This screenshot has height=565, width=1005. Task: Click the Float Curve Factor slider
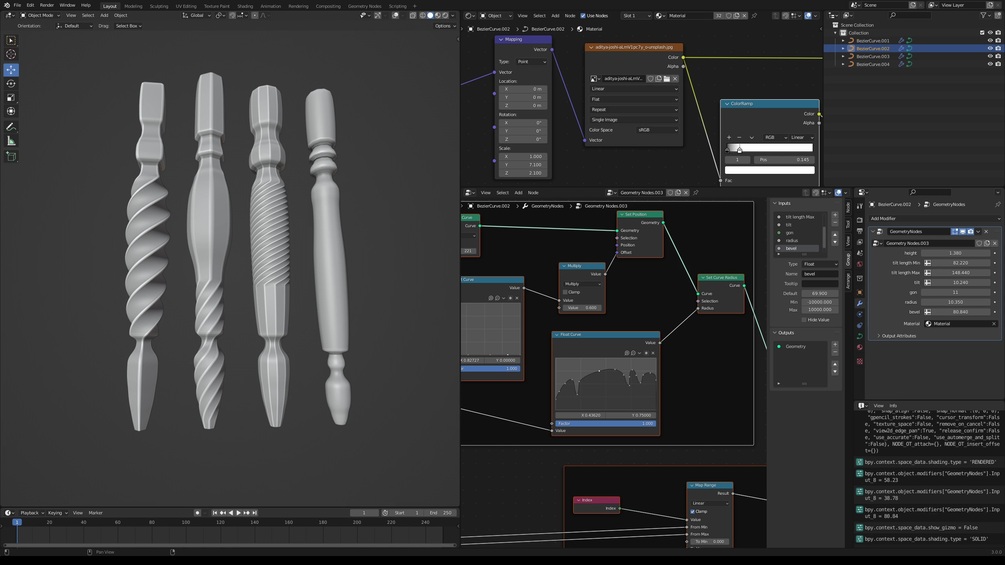[606, 423]
